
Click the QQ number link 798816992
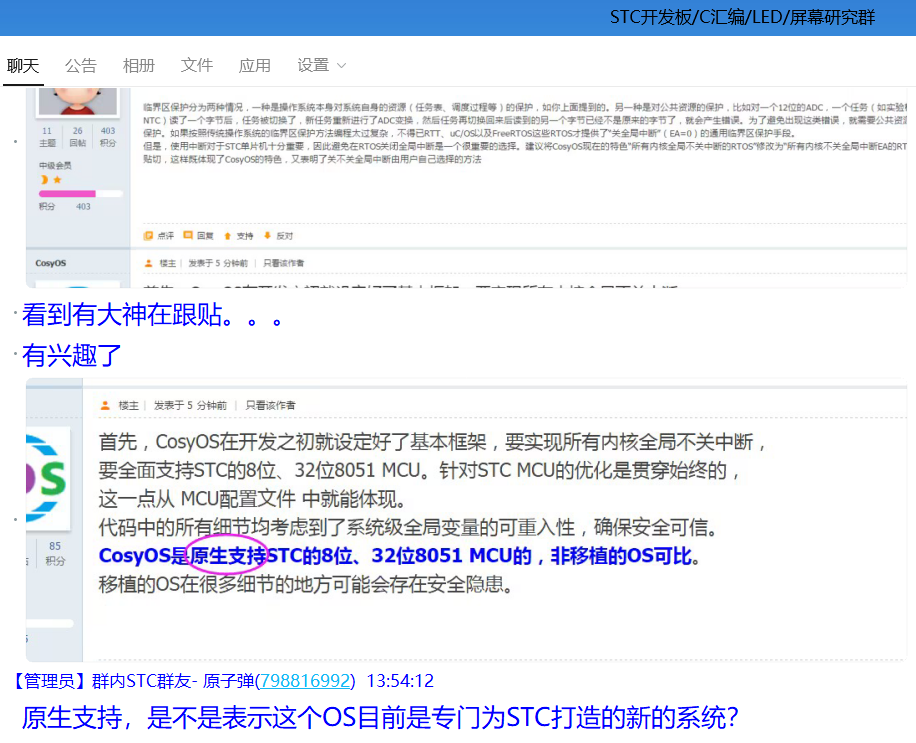307,680
